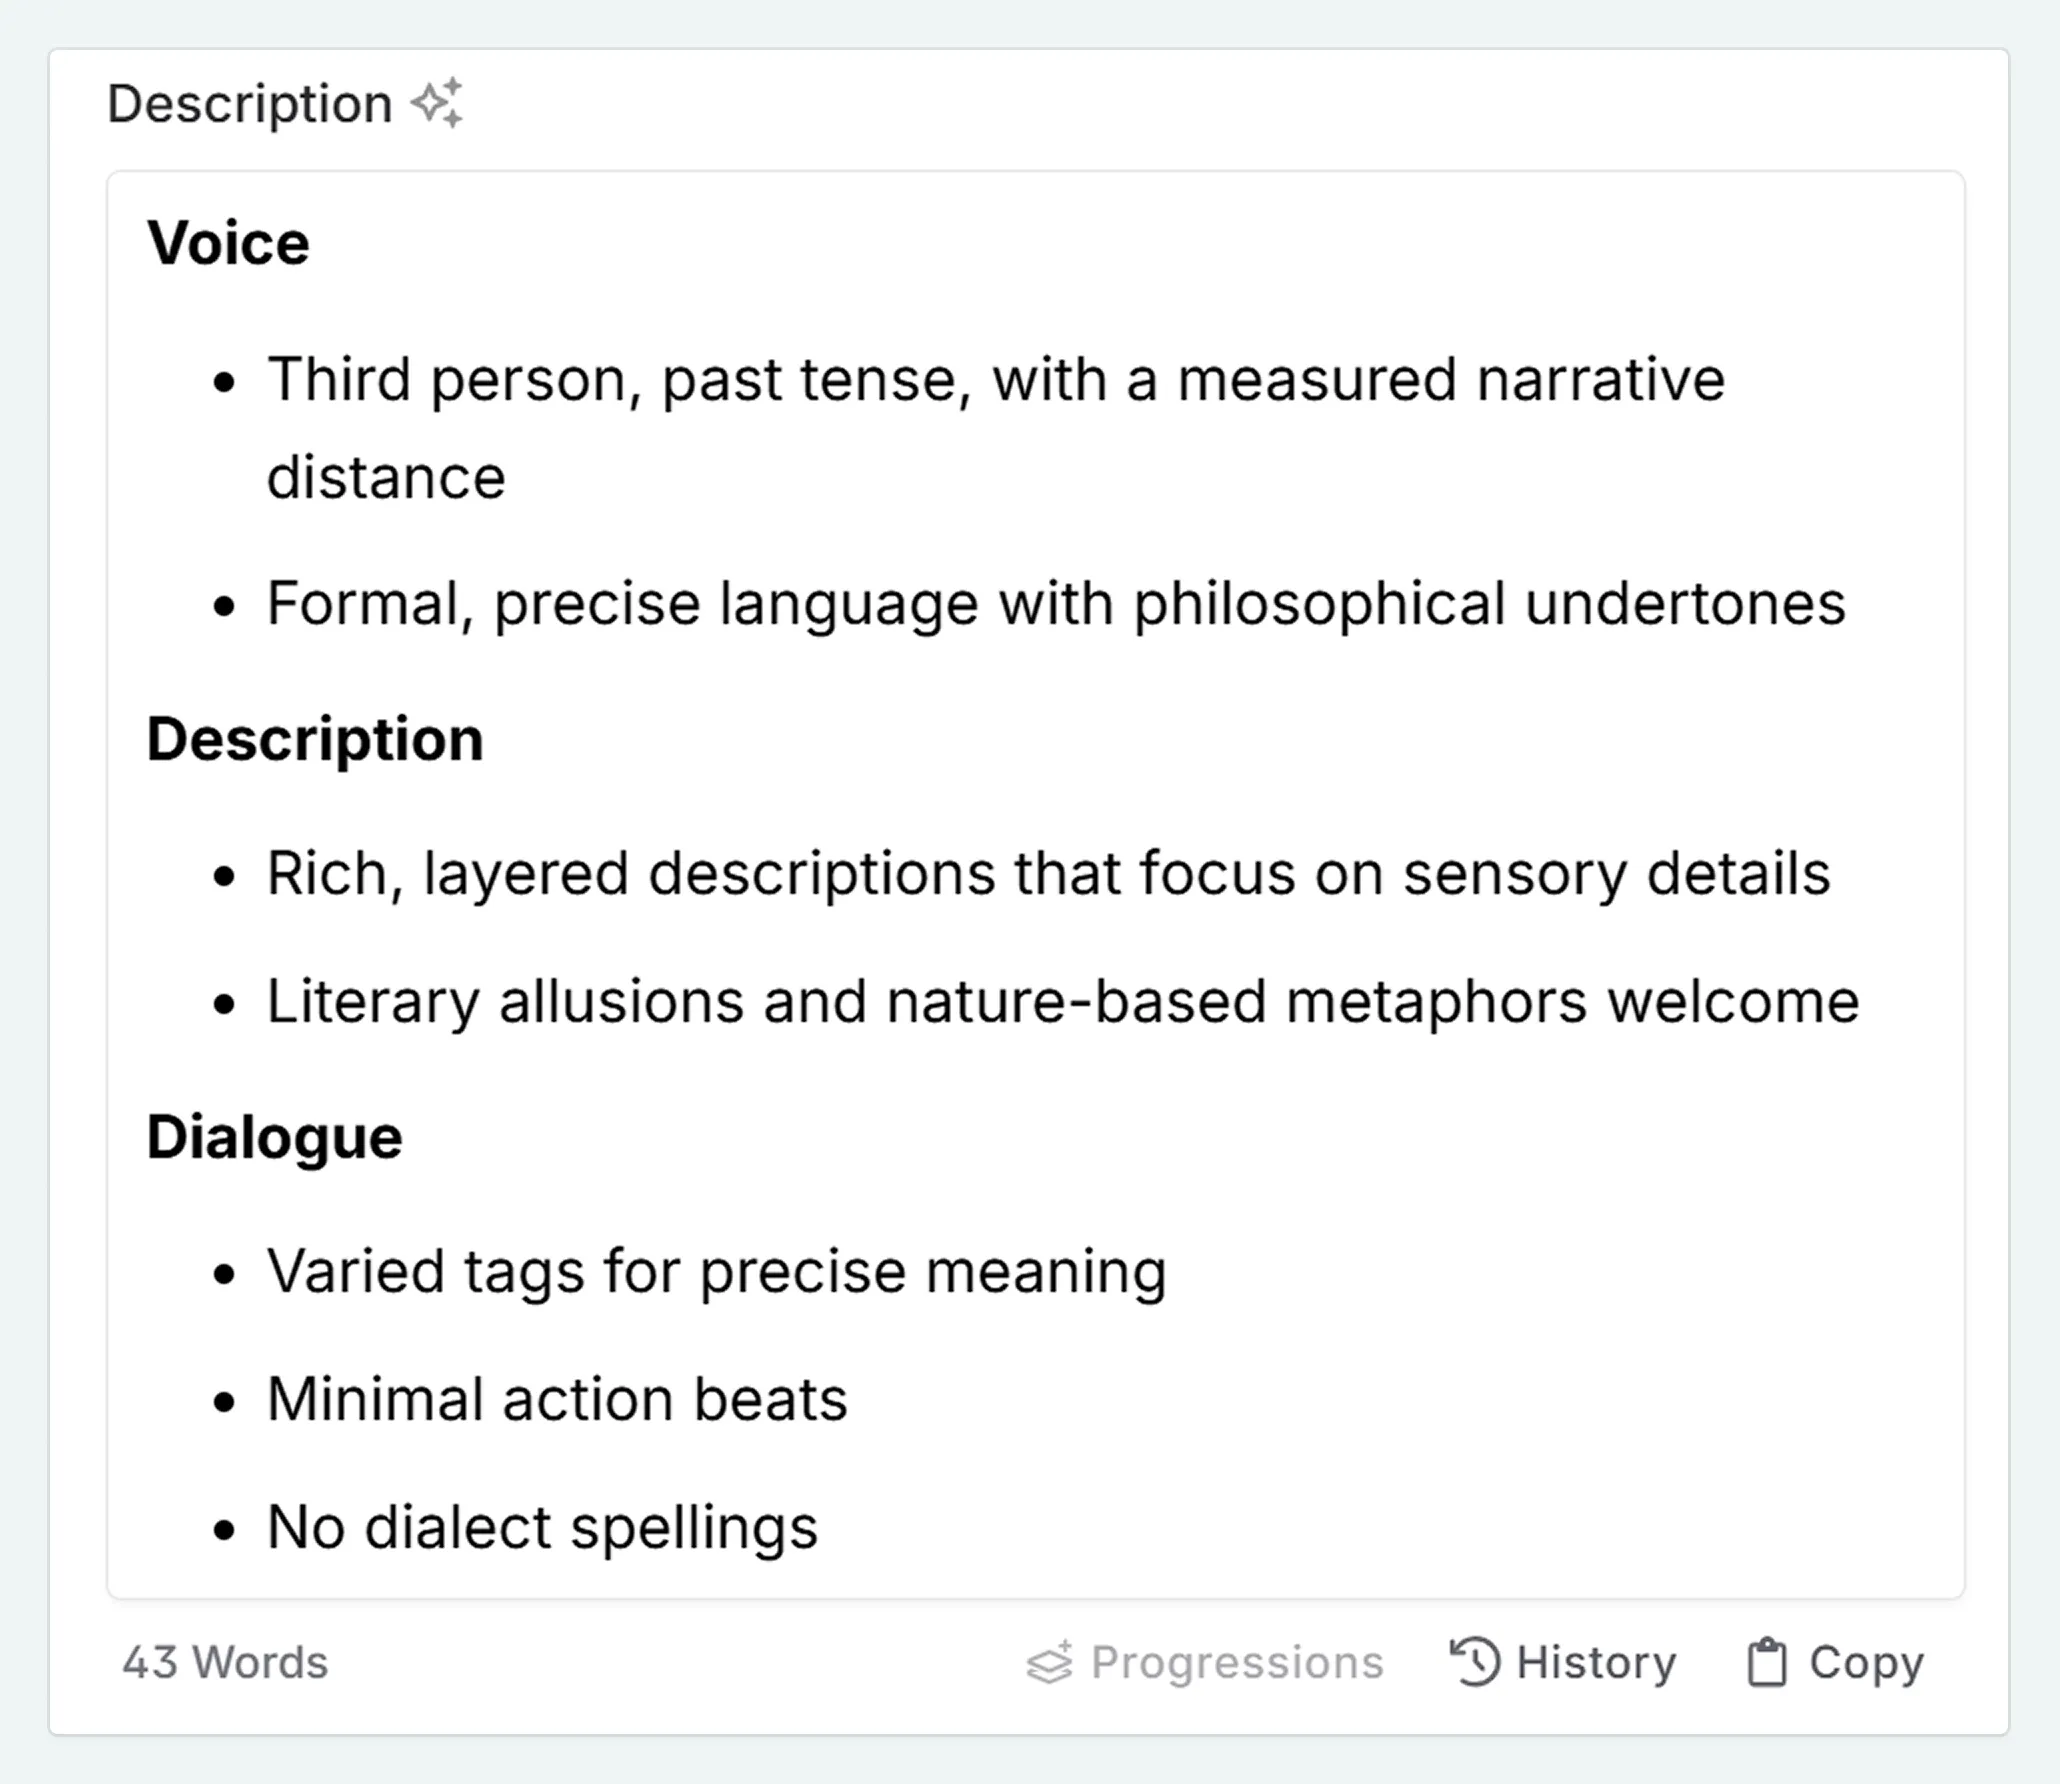Image resolution: width=2060 pixels, height=1784 pixels.
Task: Click the 'Varied tags for precise meaning' bullet
Action: (x=716, y=1271)
